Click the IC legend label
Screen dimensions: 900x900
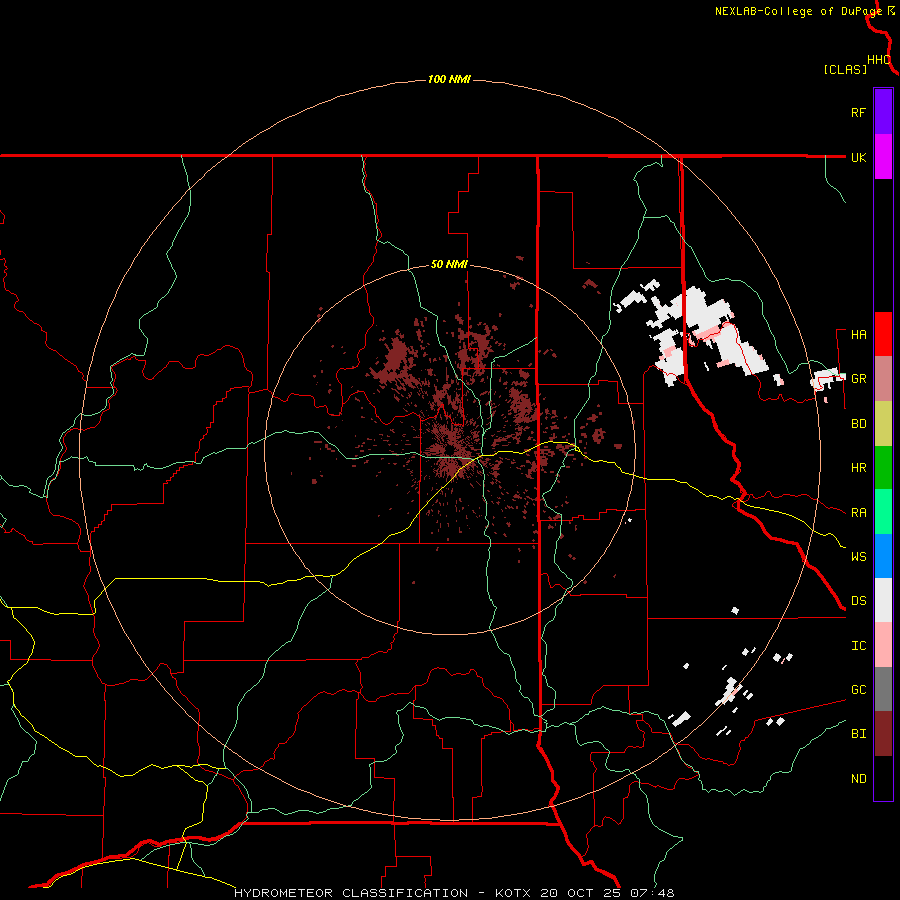point(858,646)
